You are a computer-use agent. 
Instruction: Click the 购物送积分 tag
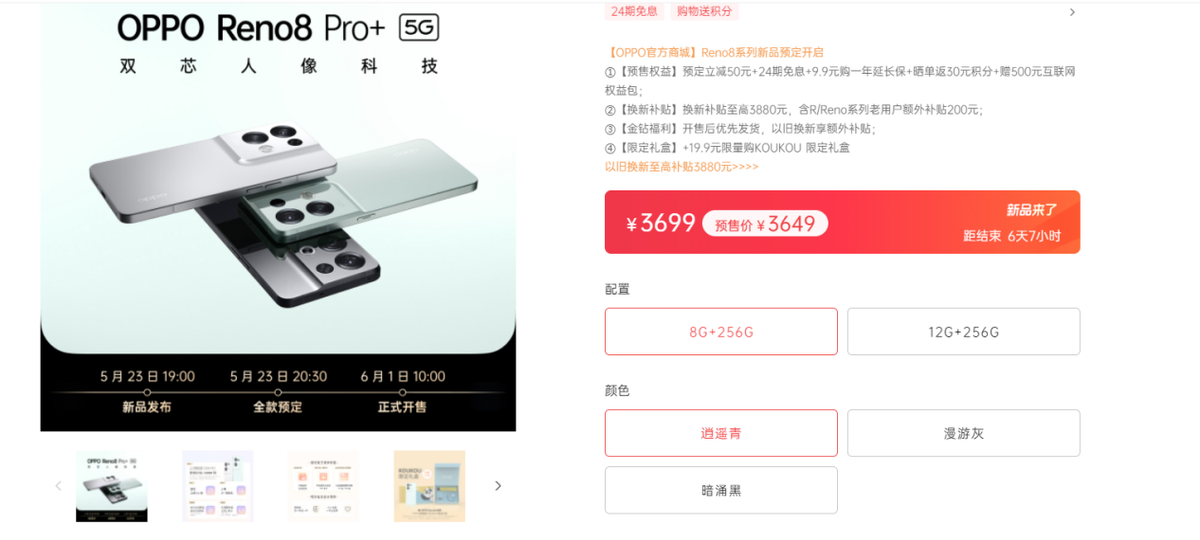[704, 11]
